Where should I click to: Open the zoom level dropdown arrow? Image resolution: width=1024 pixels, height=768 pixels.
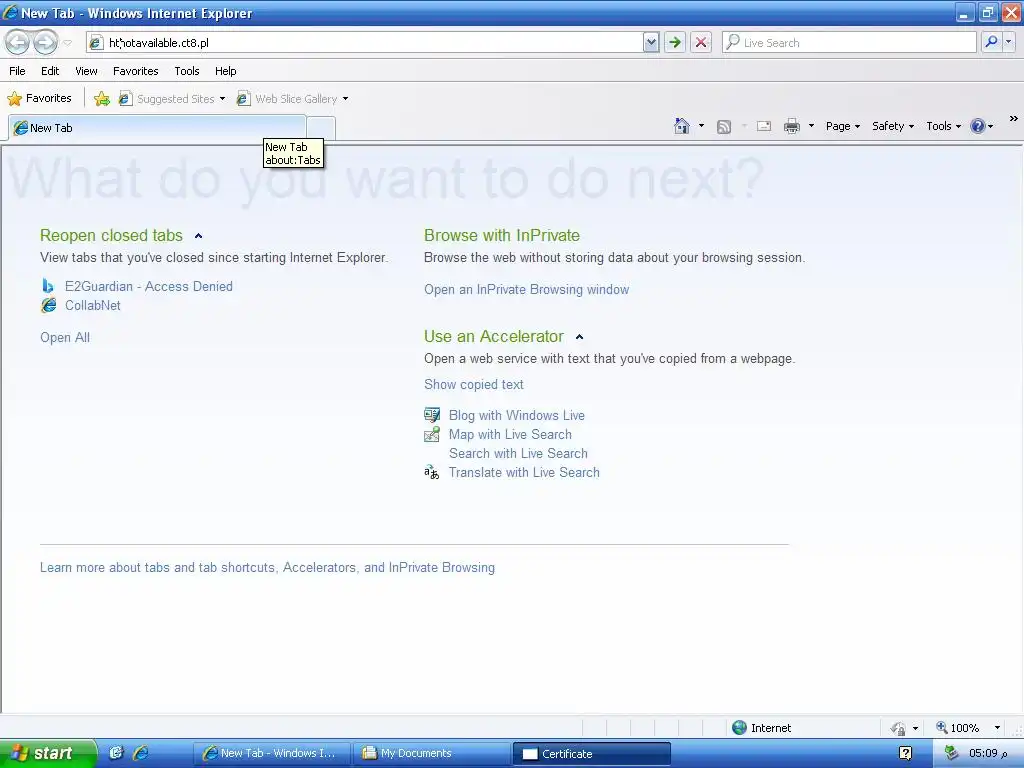coord(997,728)
